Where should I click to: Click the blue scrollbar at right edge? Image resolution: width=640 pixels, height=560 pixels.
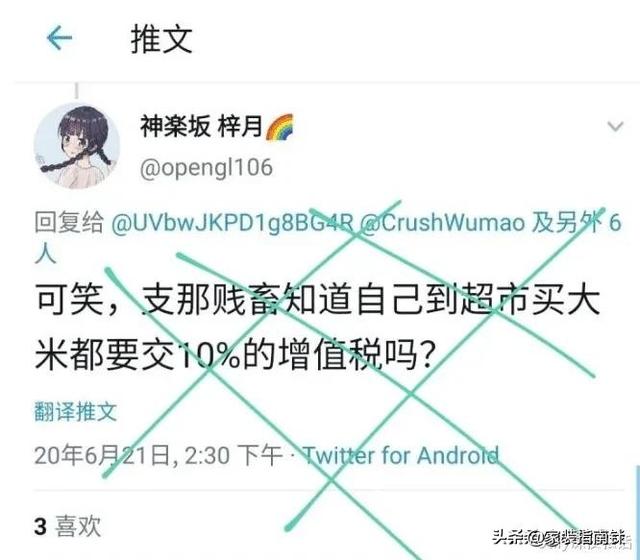[638, 512]
